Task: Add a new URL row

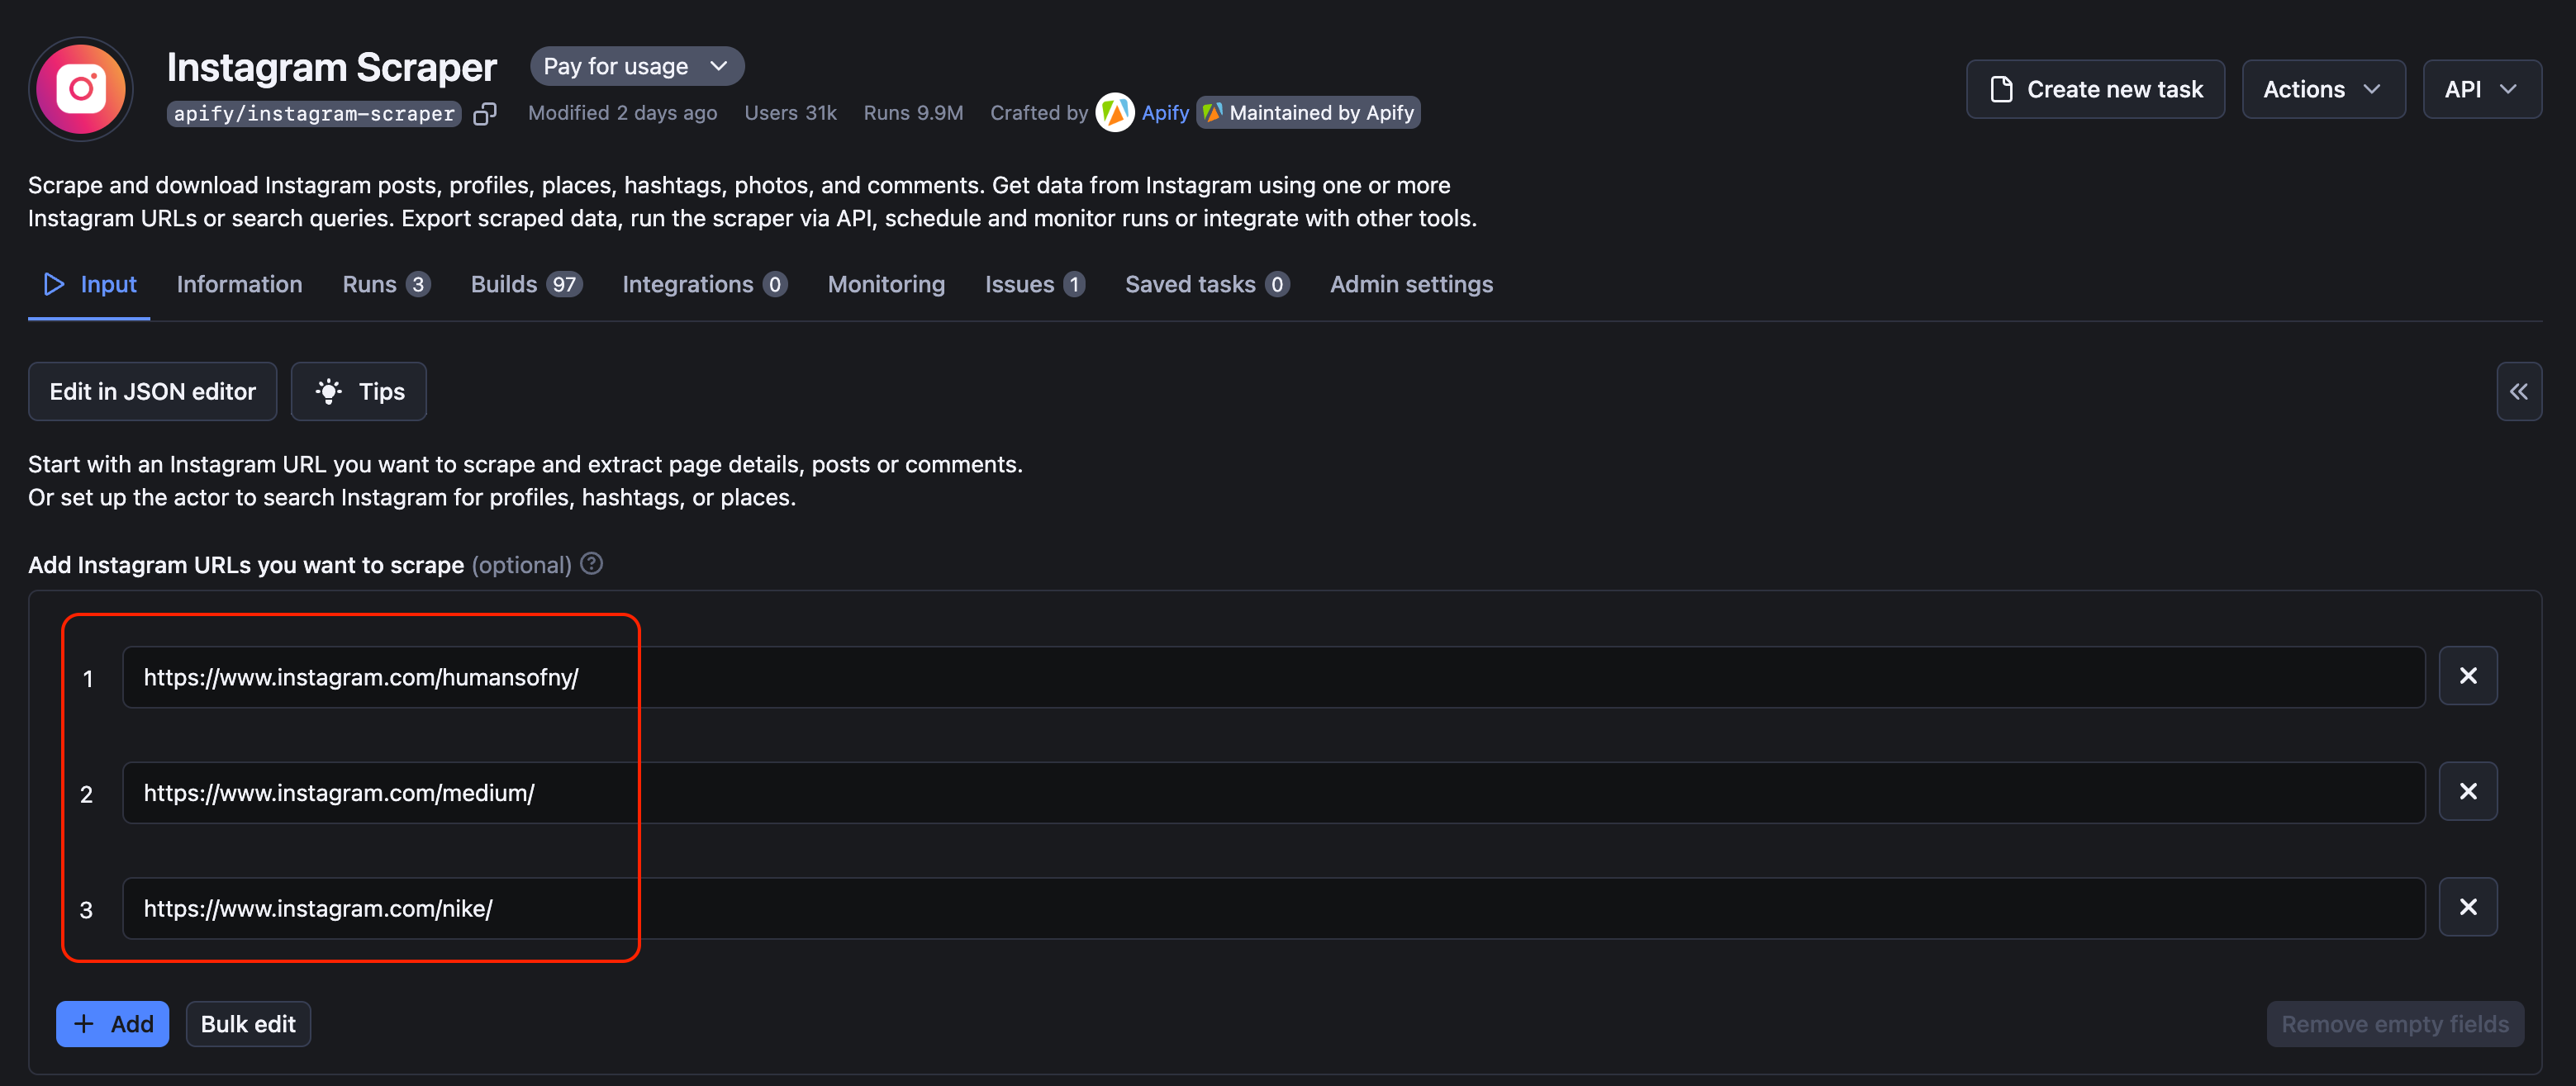Action: pos(112,1024)
